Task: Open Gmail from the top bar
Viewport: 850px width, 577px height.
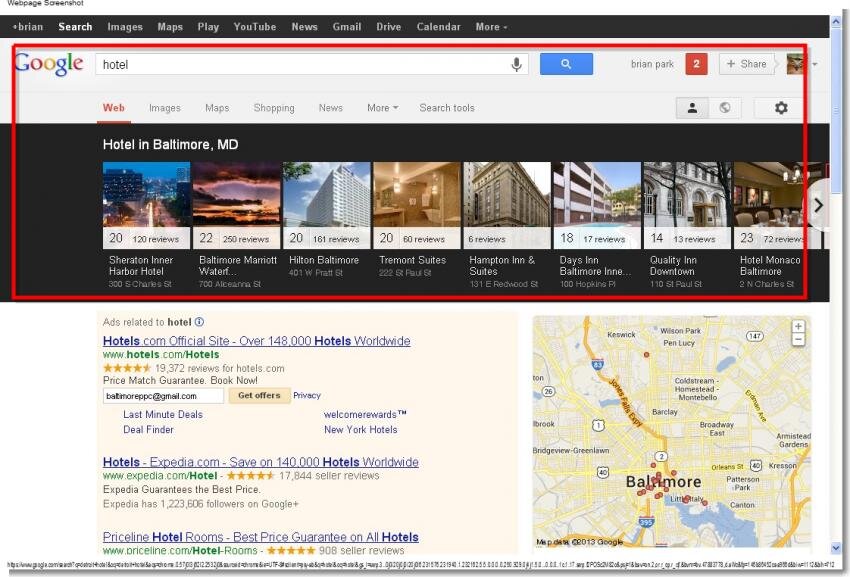Action: tap(347, 27)
